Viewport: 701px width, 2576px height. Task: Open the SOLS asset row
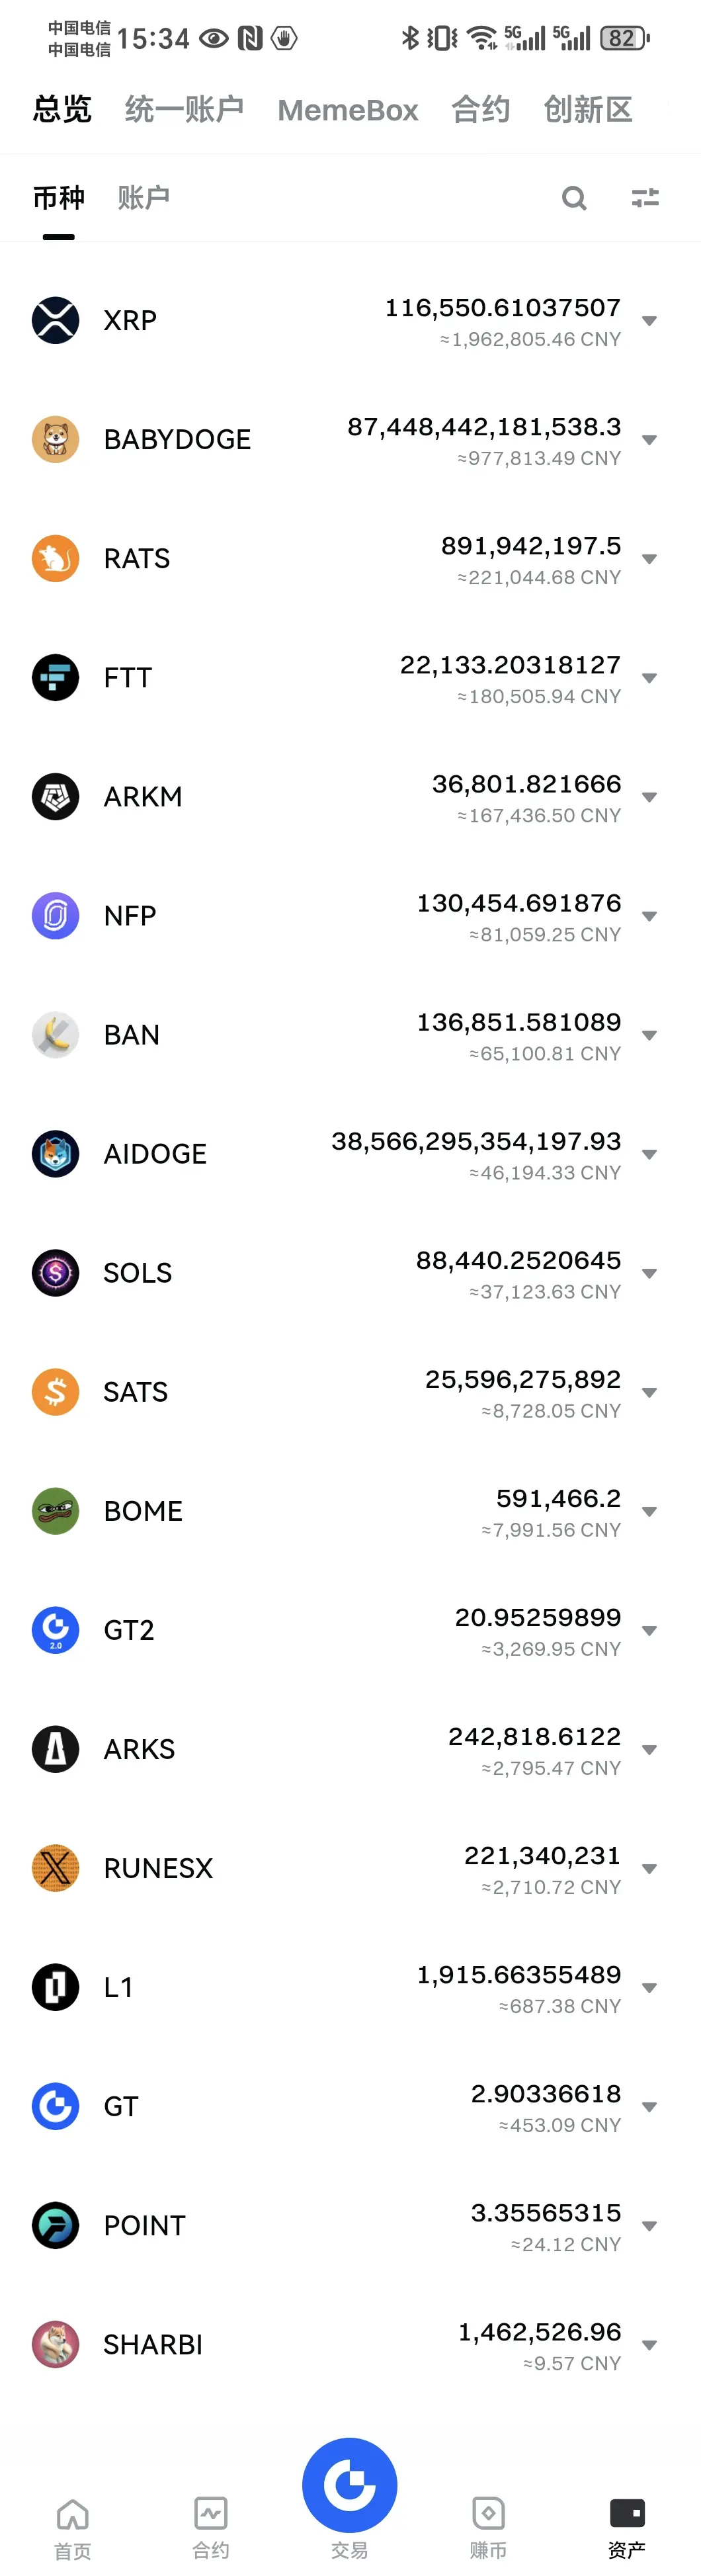click(x=350, y=1273)
